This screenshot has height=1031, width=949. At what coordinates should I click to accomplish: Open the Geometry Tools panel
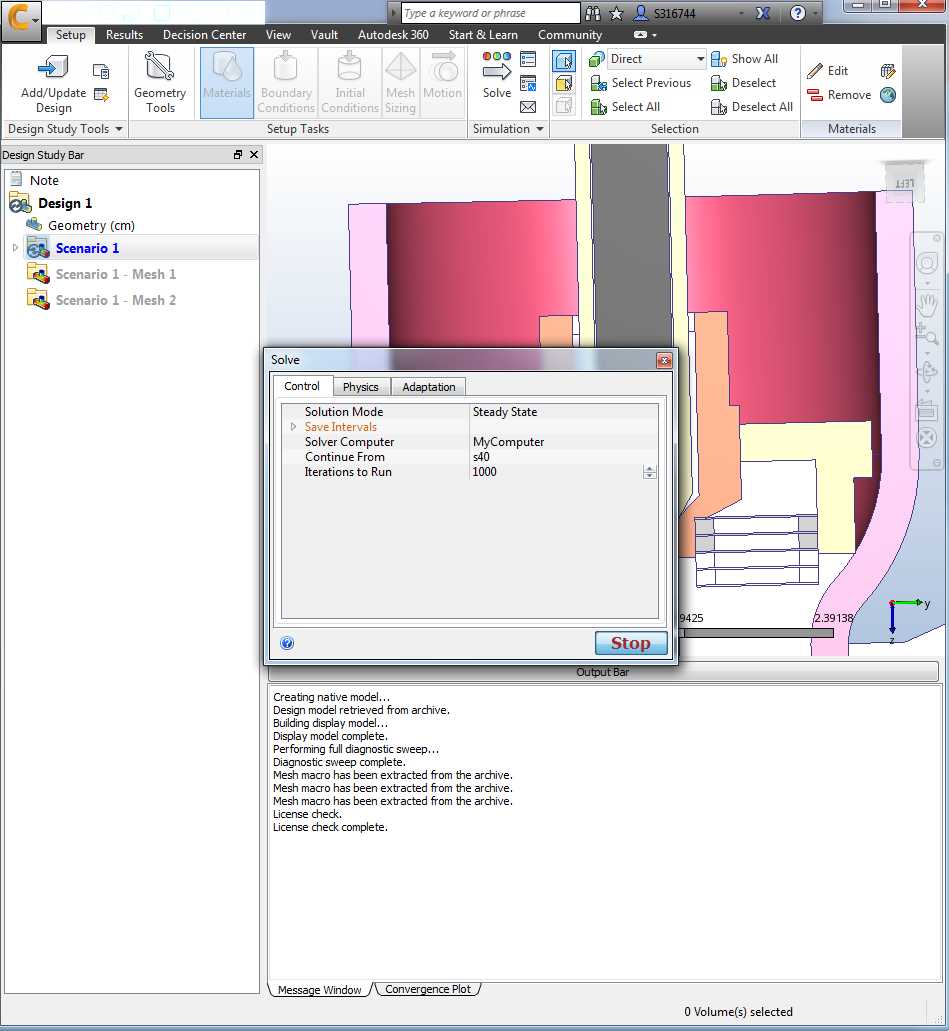pos(160,80)
